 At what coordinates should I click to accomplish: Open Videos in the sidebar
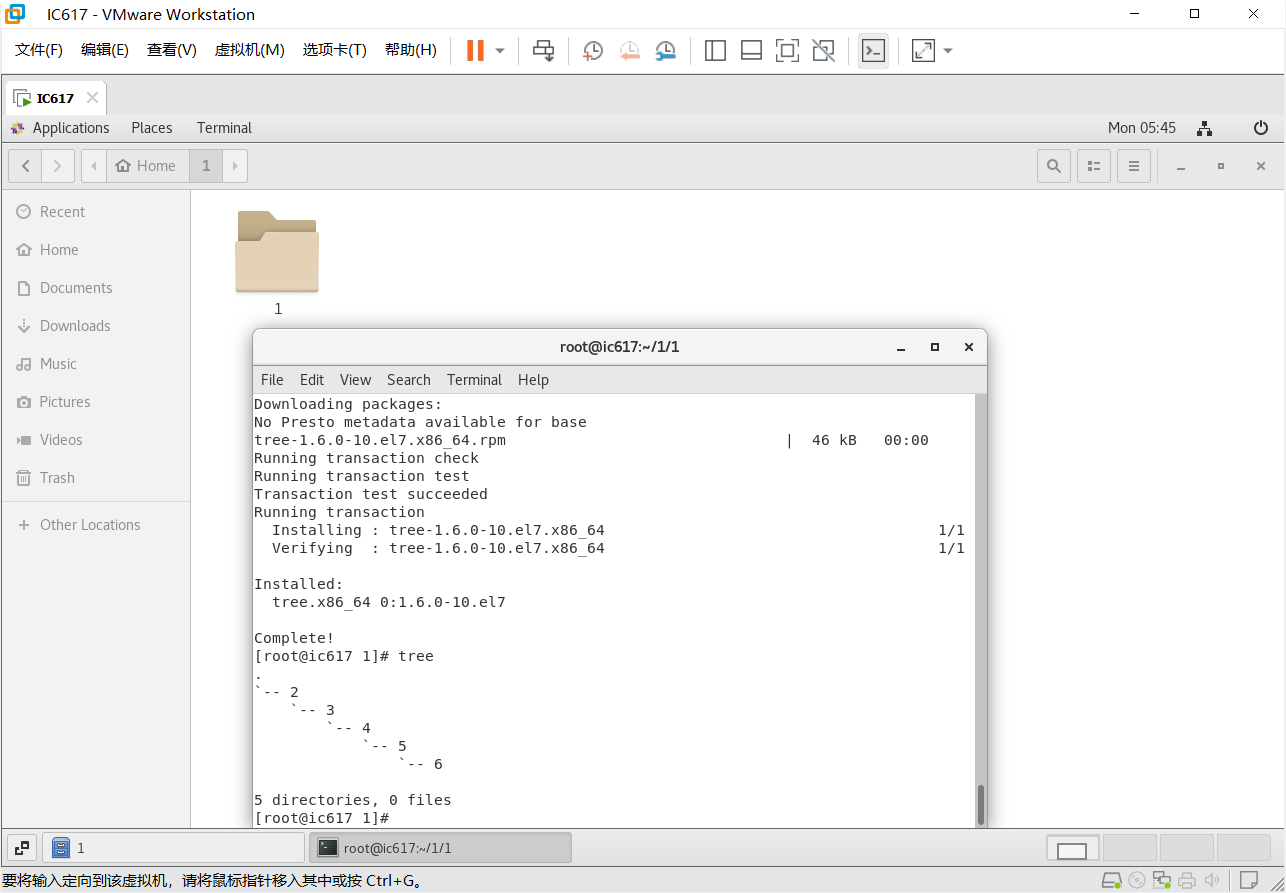tap(95, 440)
